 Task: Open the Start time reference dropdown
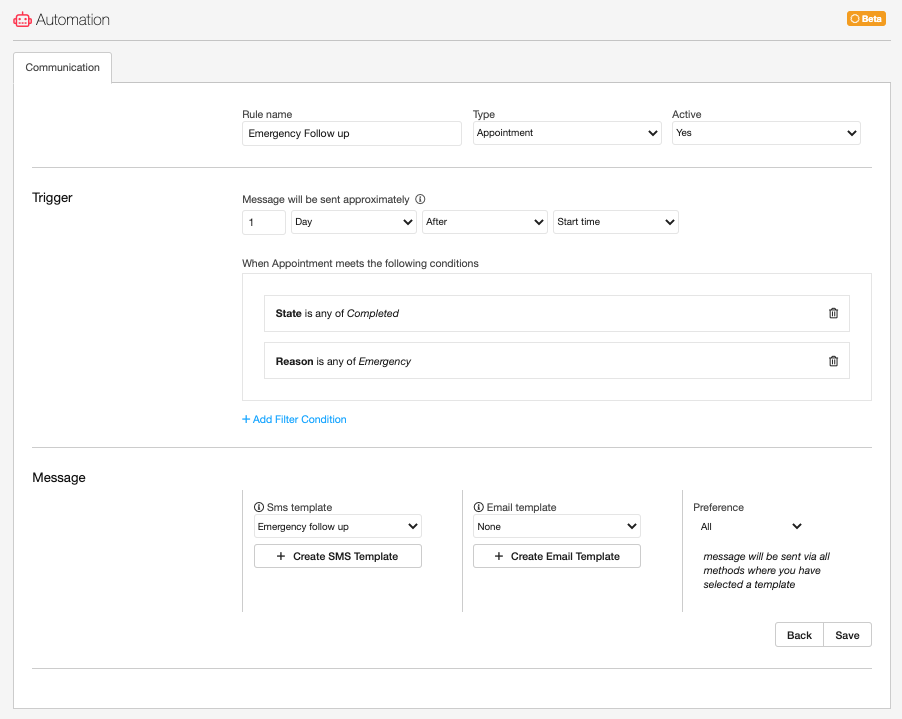(615, 222)
